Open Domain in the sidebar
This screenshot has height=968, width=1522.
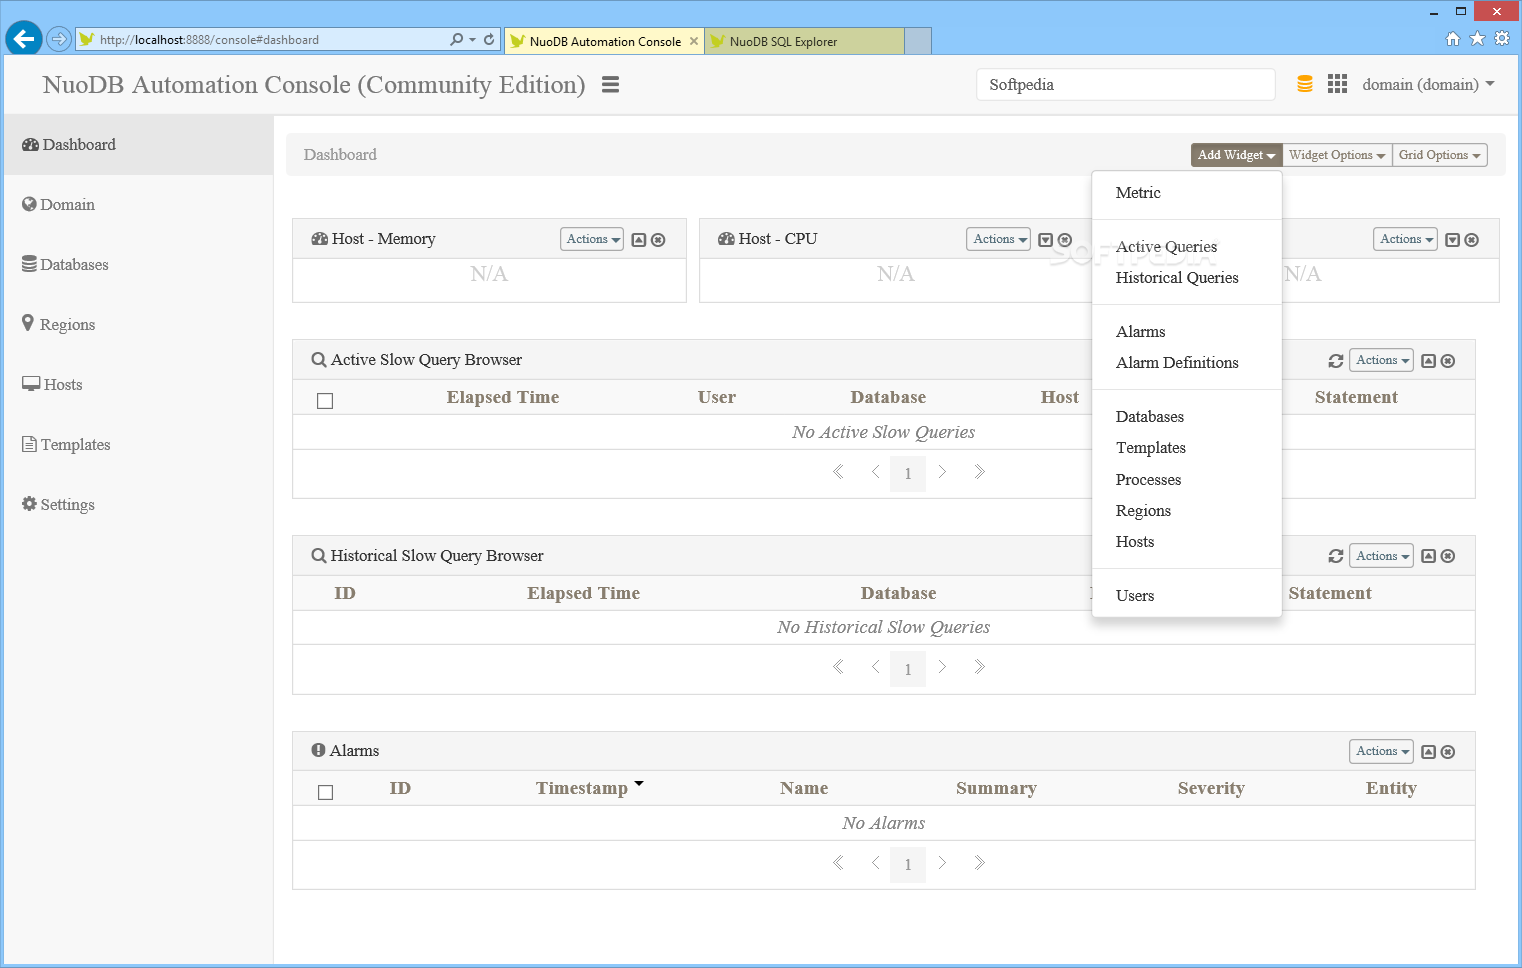(138, 205)
